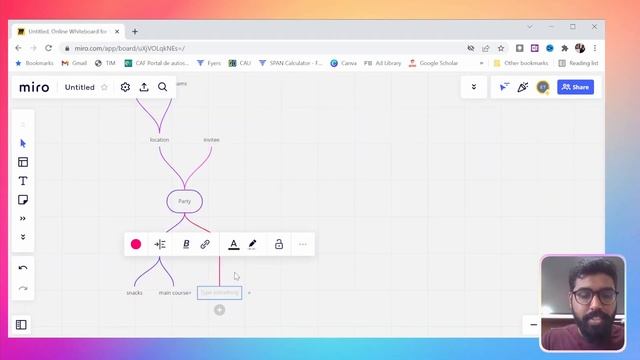Select the Party central node
The height and width of the screenshot is (360, 640).
(184, 201)
